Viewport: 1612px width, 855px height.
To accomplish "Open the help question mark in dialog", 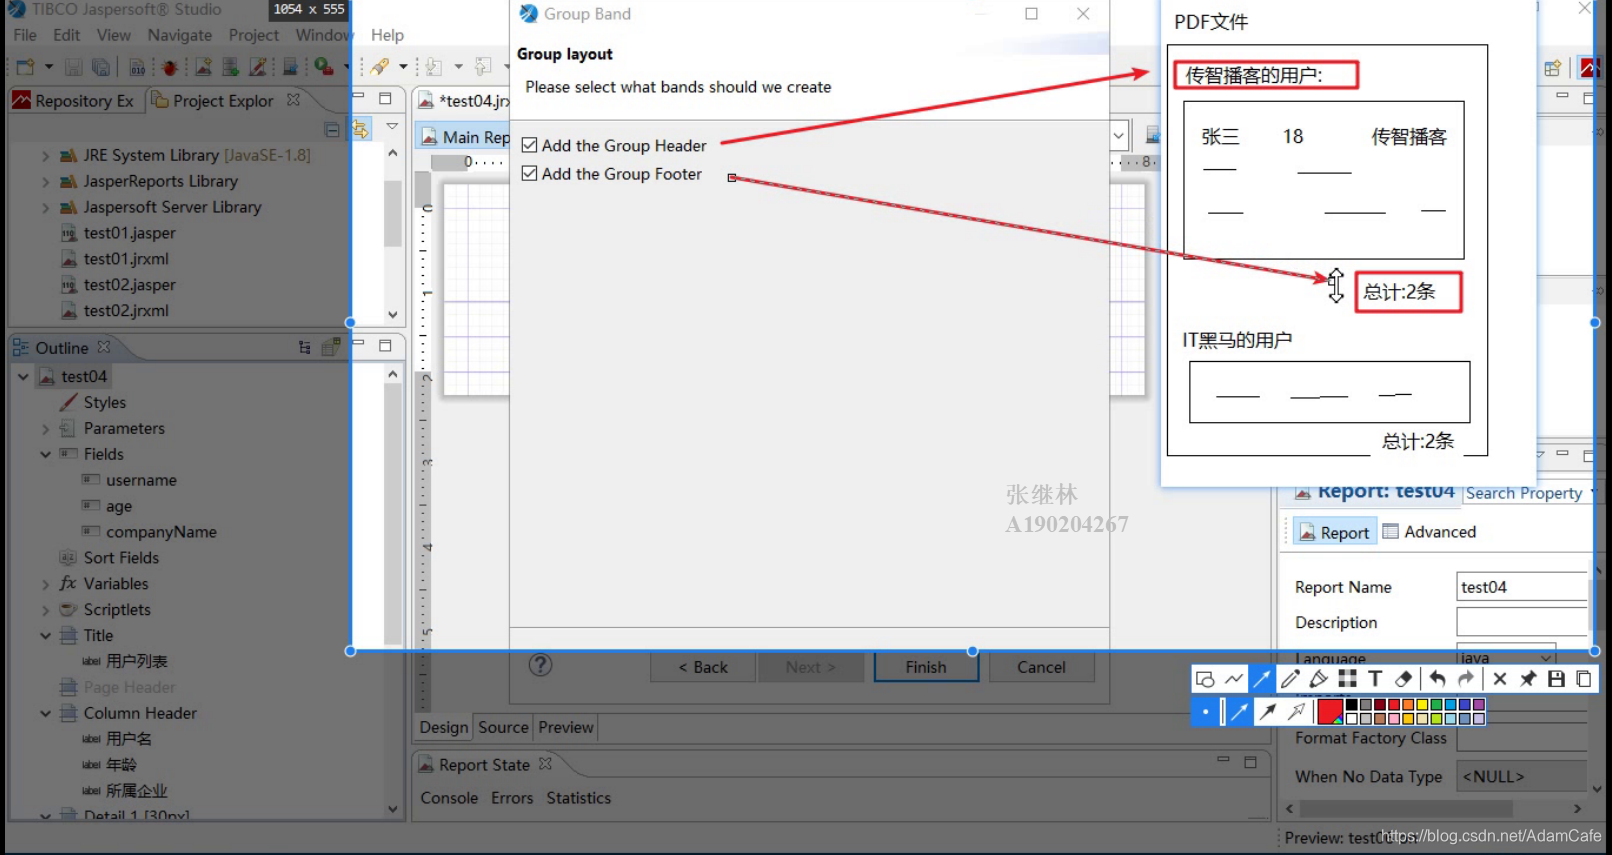I will coord(540,665).
